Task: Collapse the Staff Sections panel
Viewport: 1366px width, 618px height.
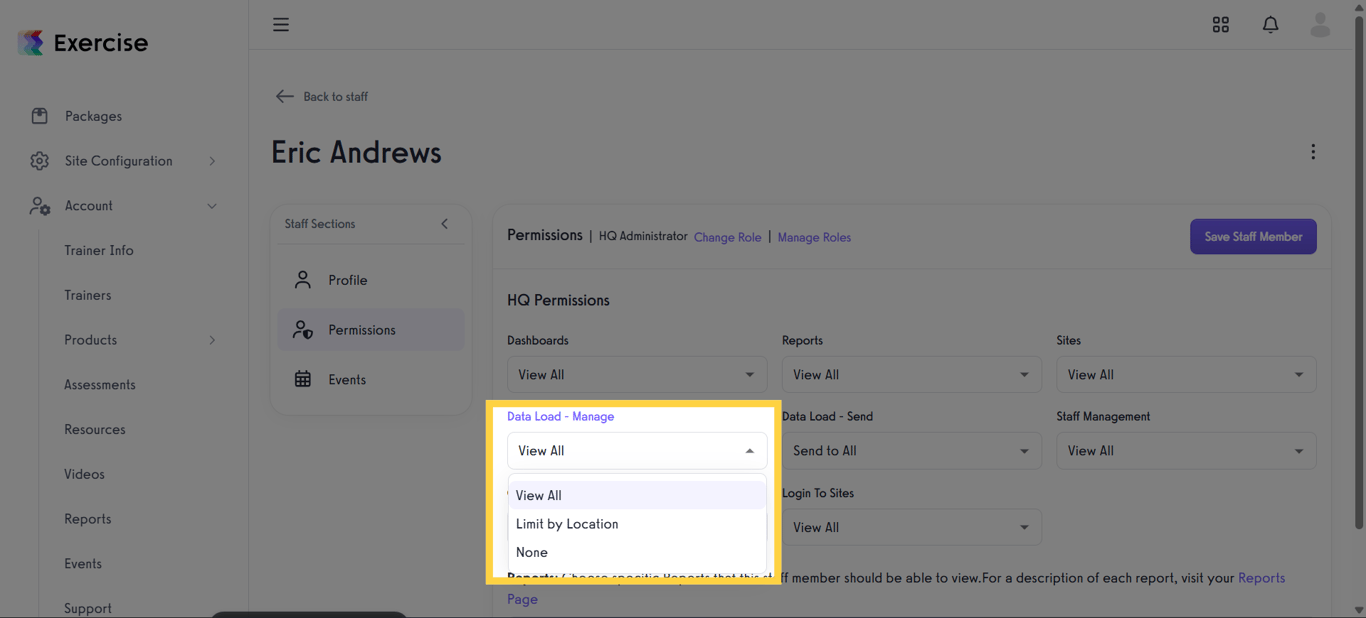Action: pyautogui.click(x=444, y=224)
